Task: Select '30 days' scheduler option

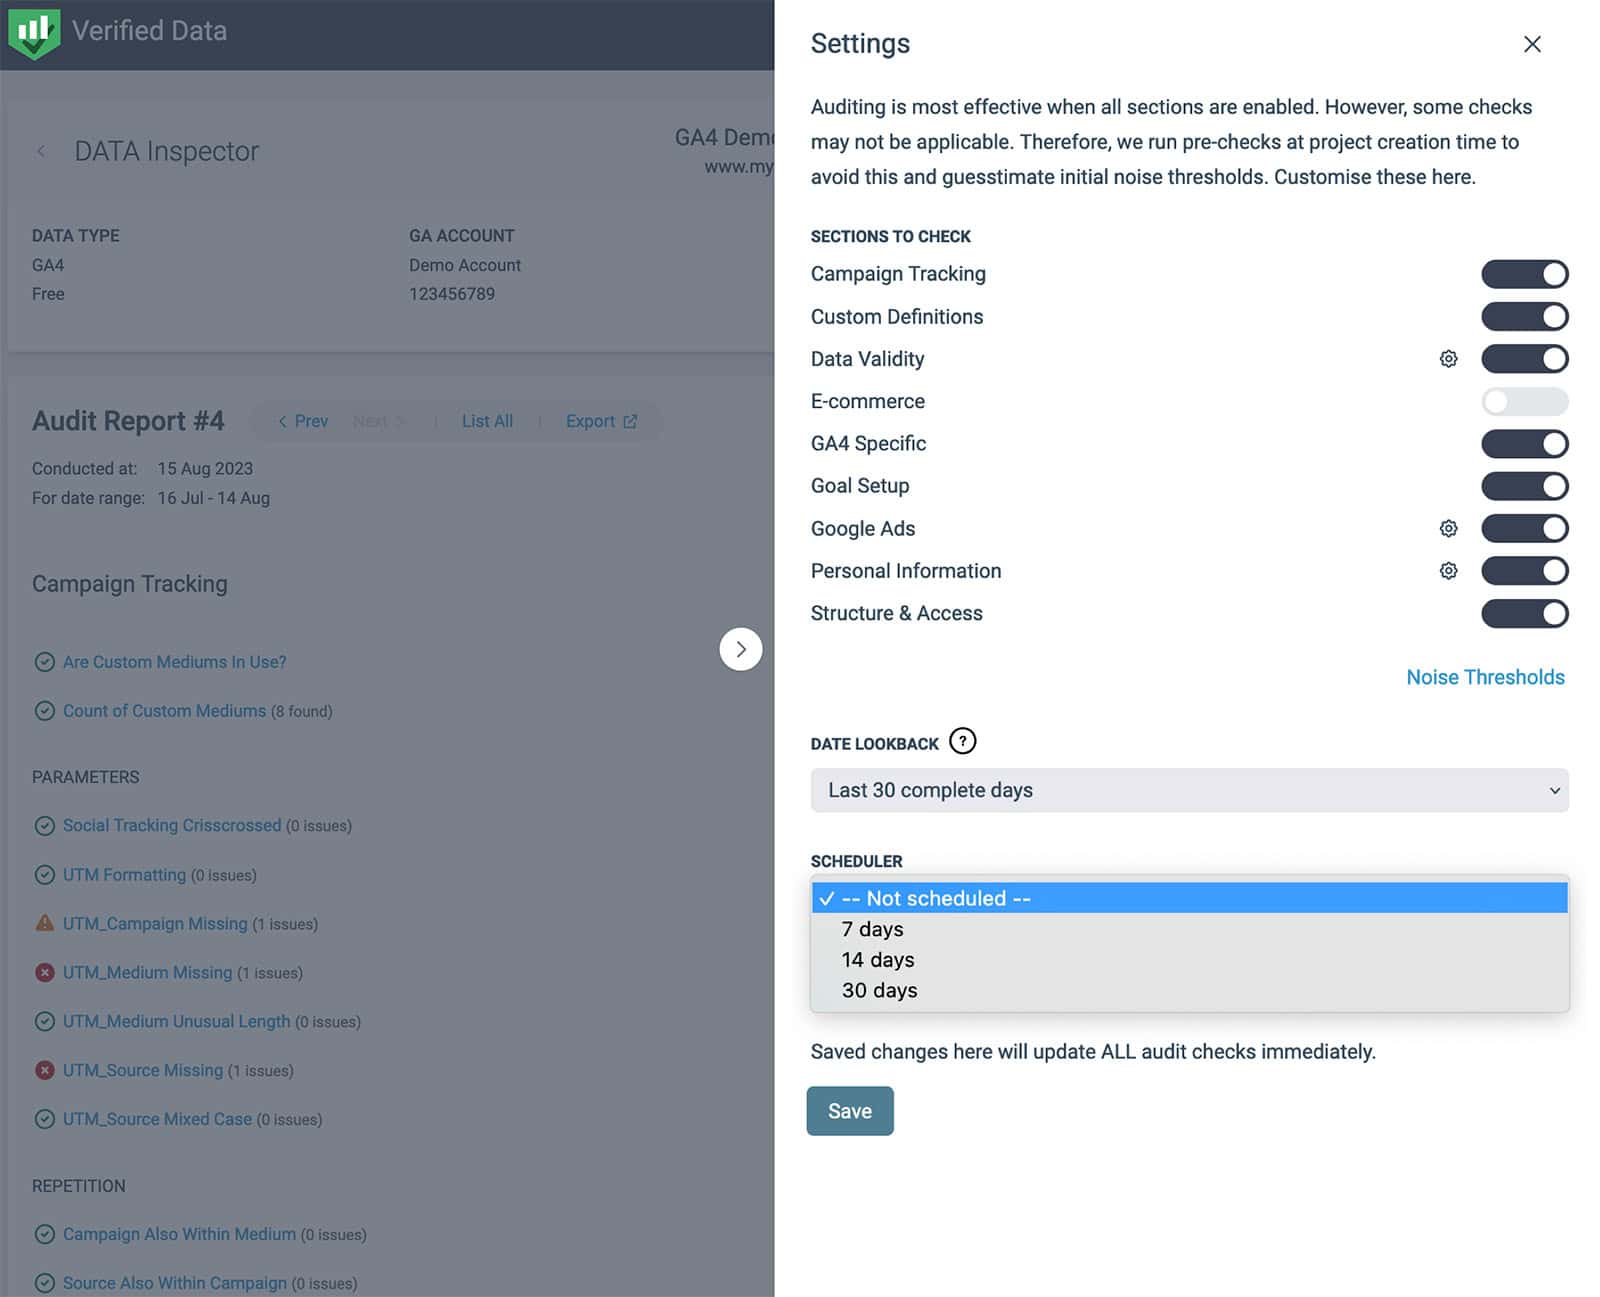Action: [1189, 990]
